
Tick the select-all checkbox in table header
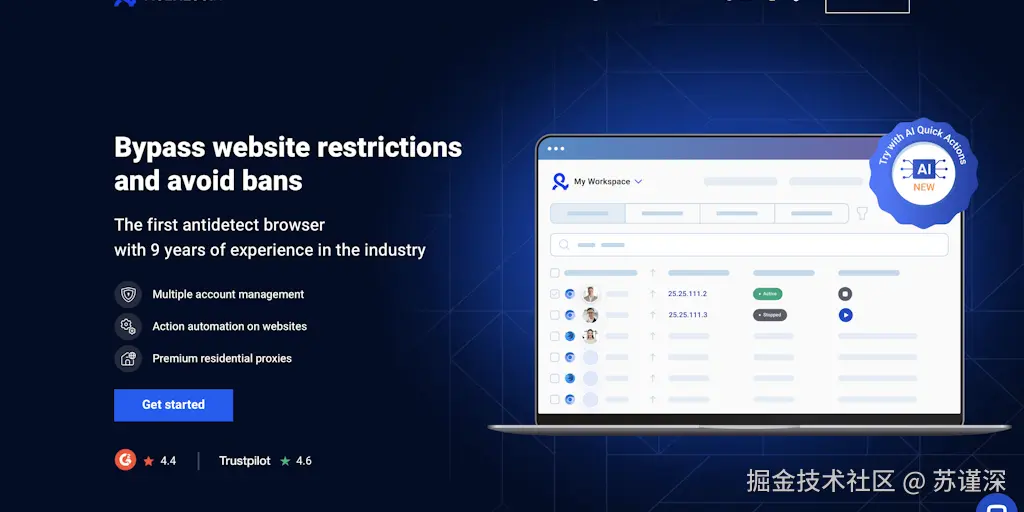tap(554, 273)
